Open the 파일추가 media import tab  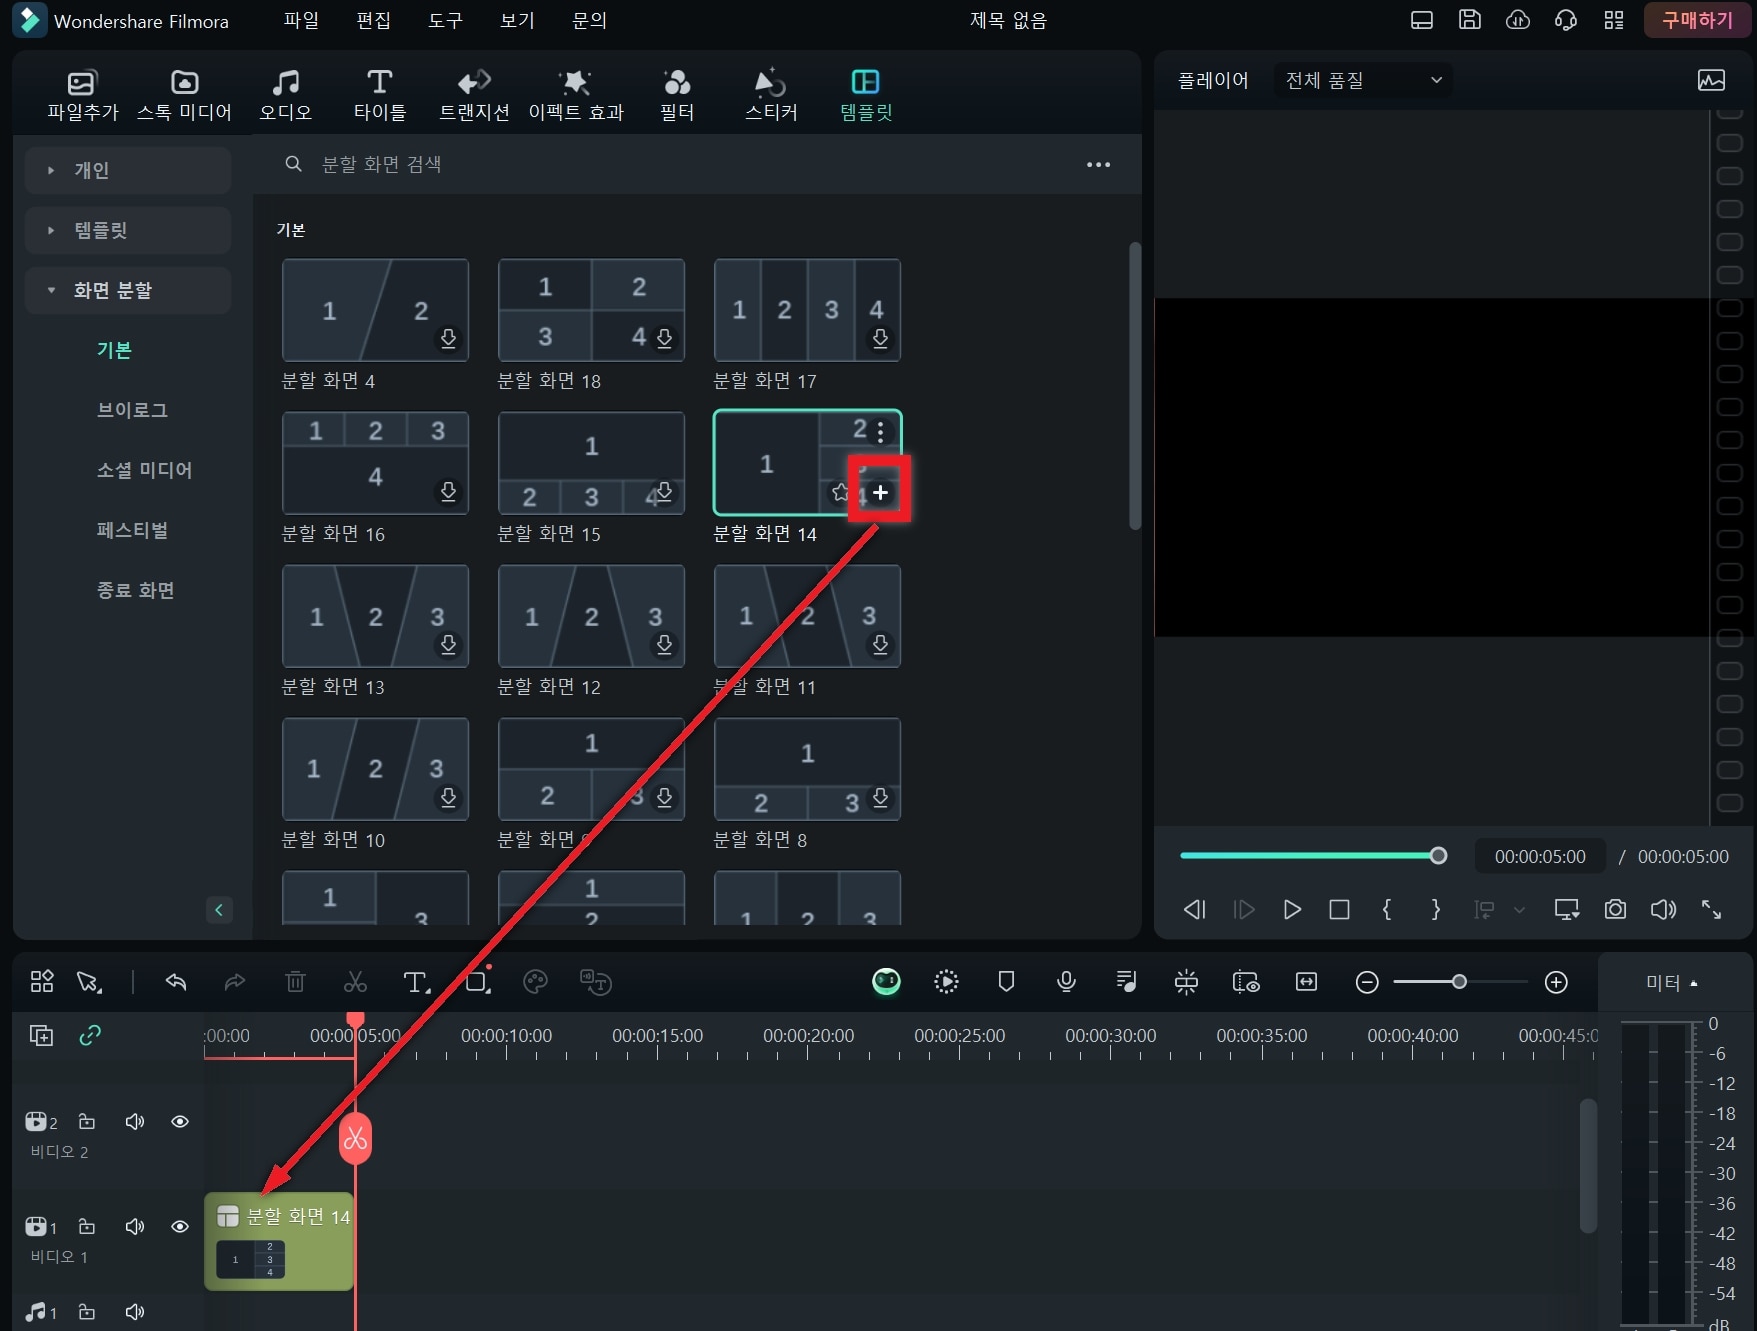(82, 95)
